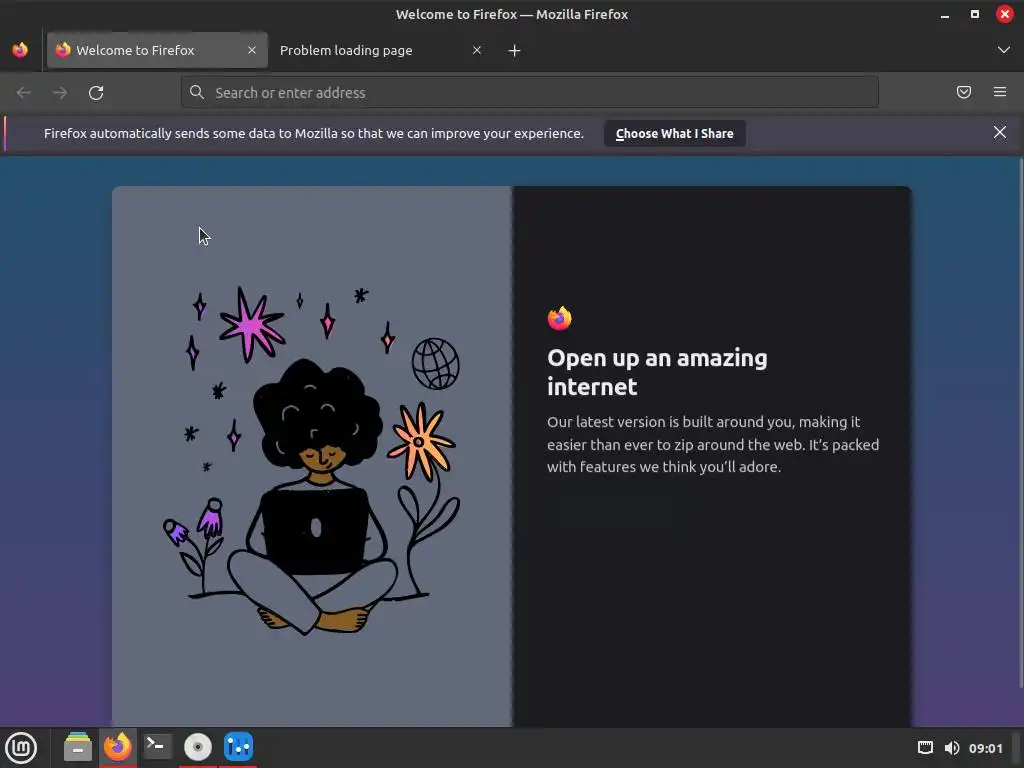
Task: Click the search magnifier icon in address bar
Action: pos(197,92)
